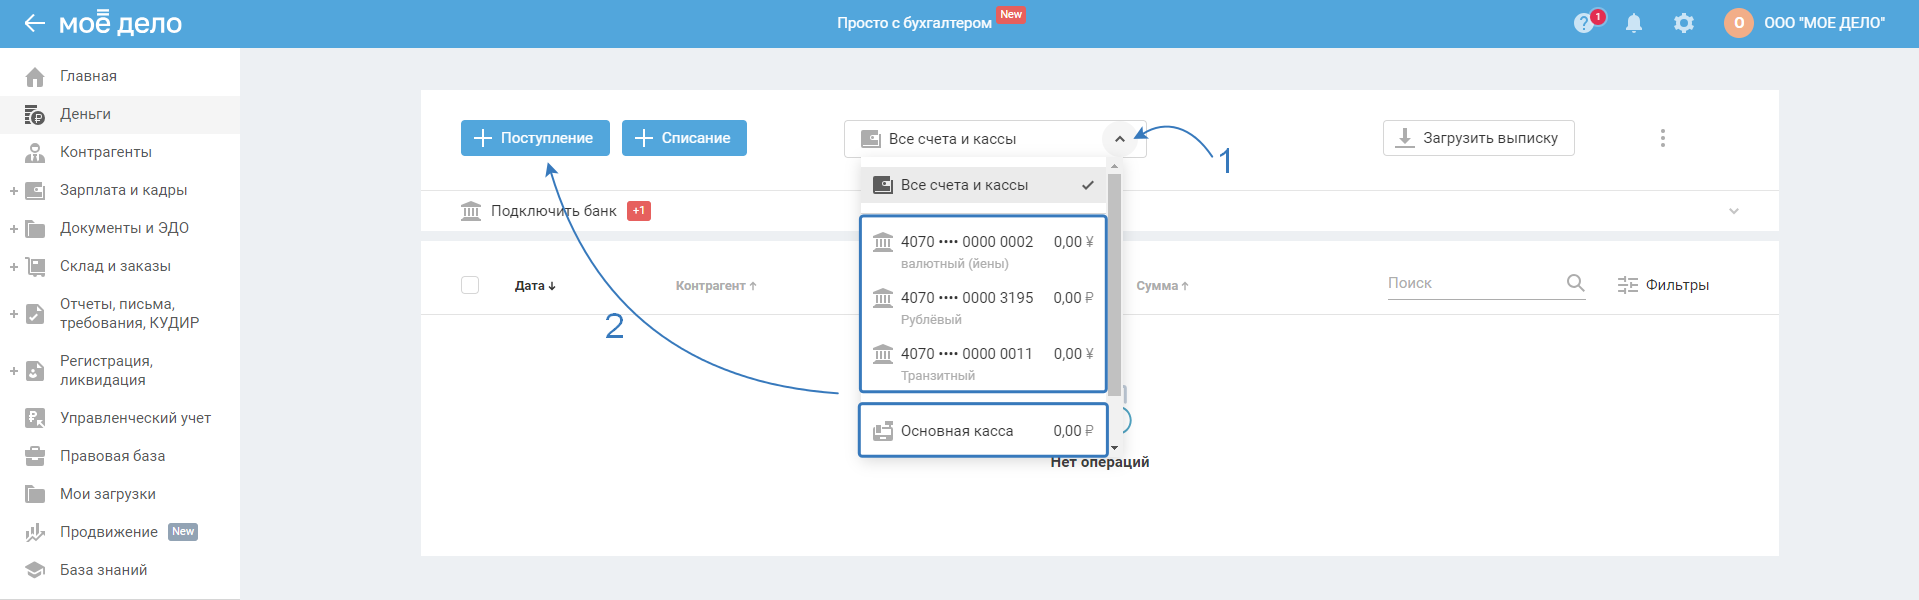Tick the select-all checkbox in table header
Image resolution: width=1919 pixels, height=600 pixels.
[470, 285]
